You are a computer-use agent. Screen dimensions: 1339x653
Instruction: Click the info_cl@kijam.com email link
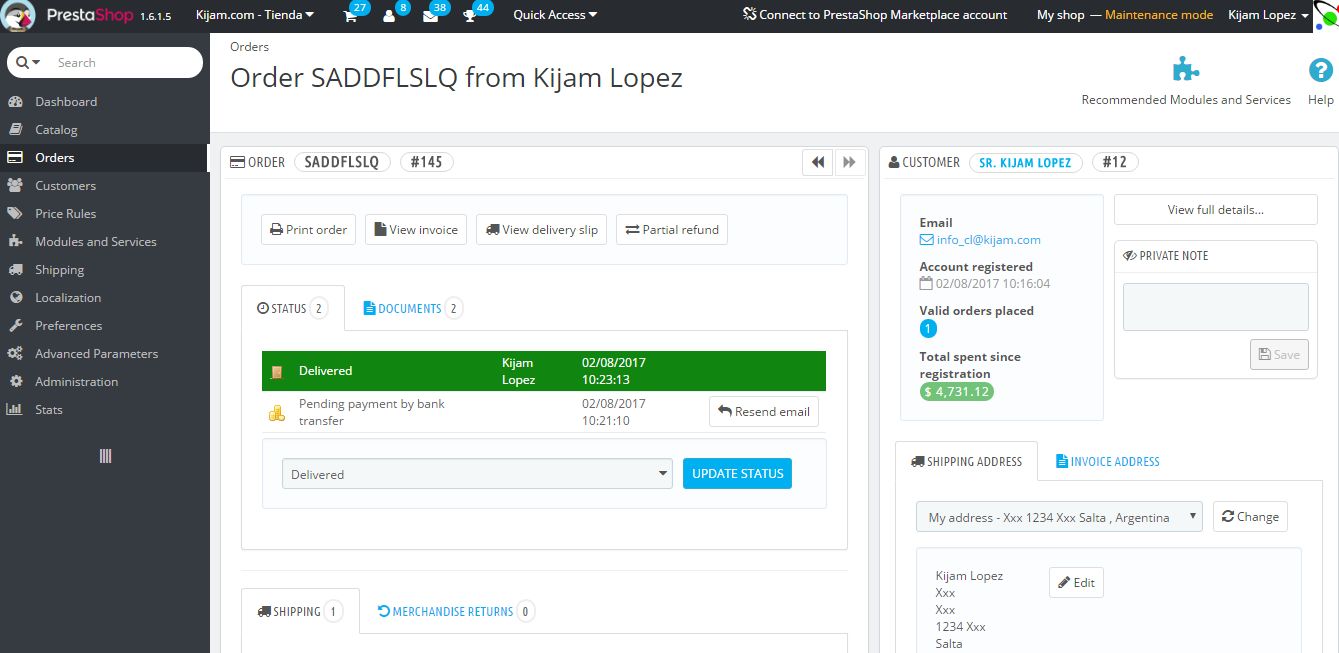pos(989,240)
